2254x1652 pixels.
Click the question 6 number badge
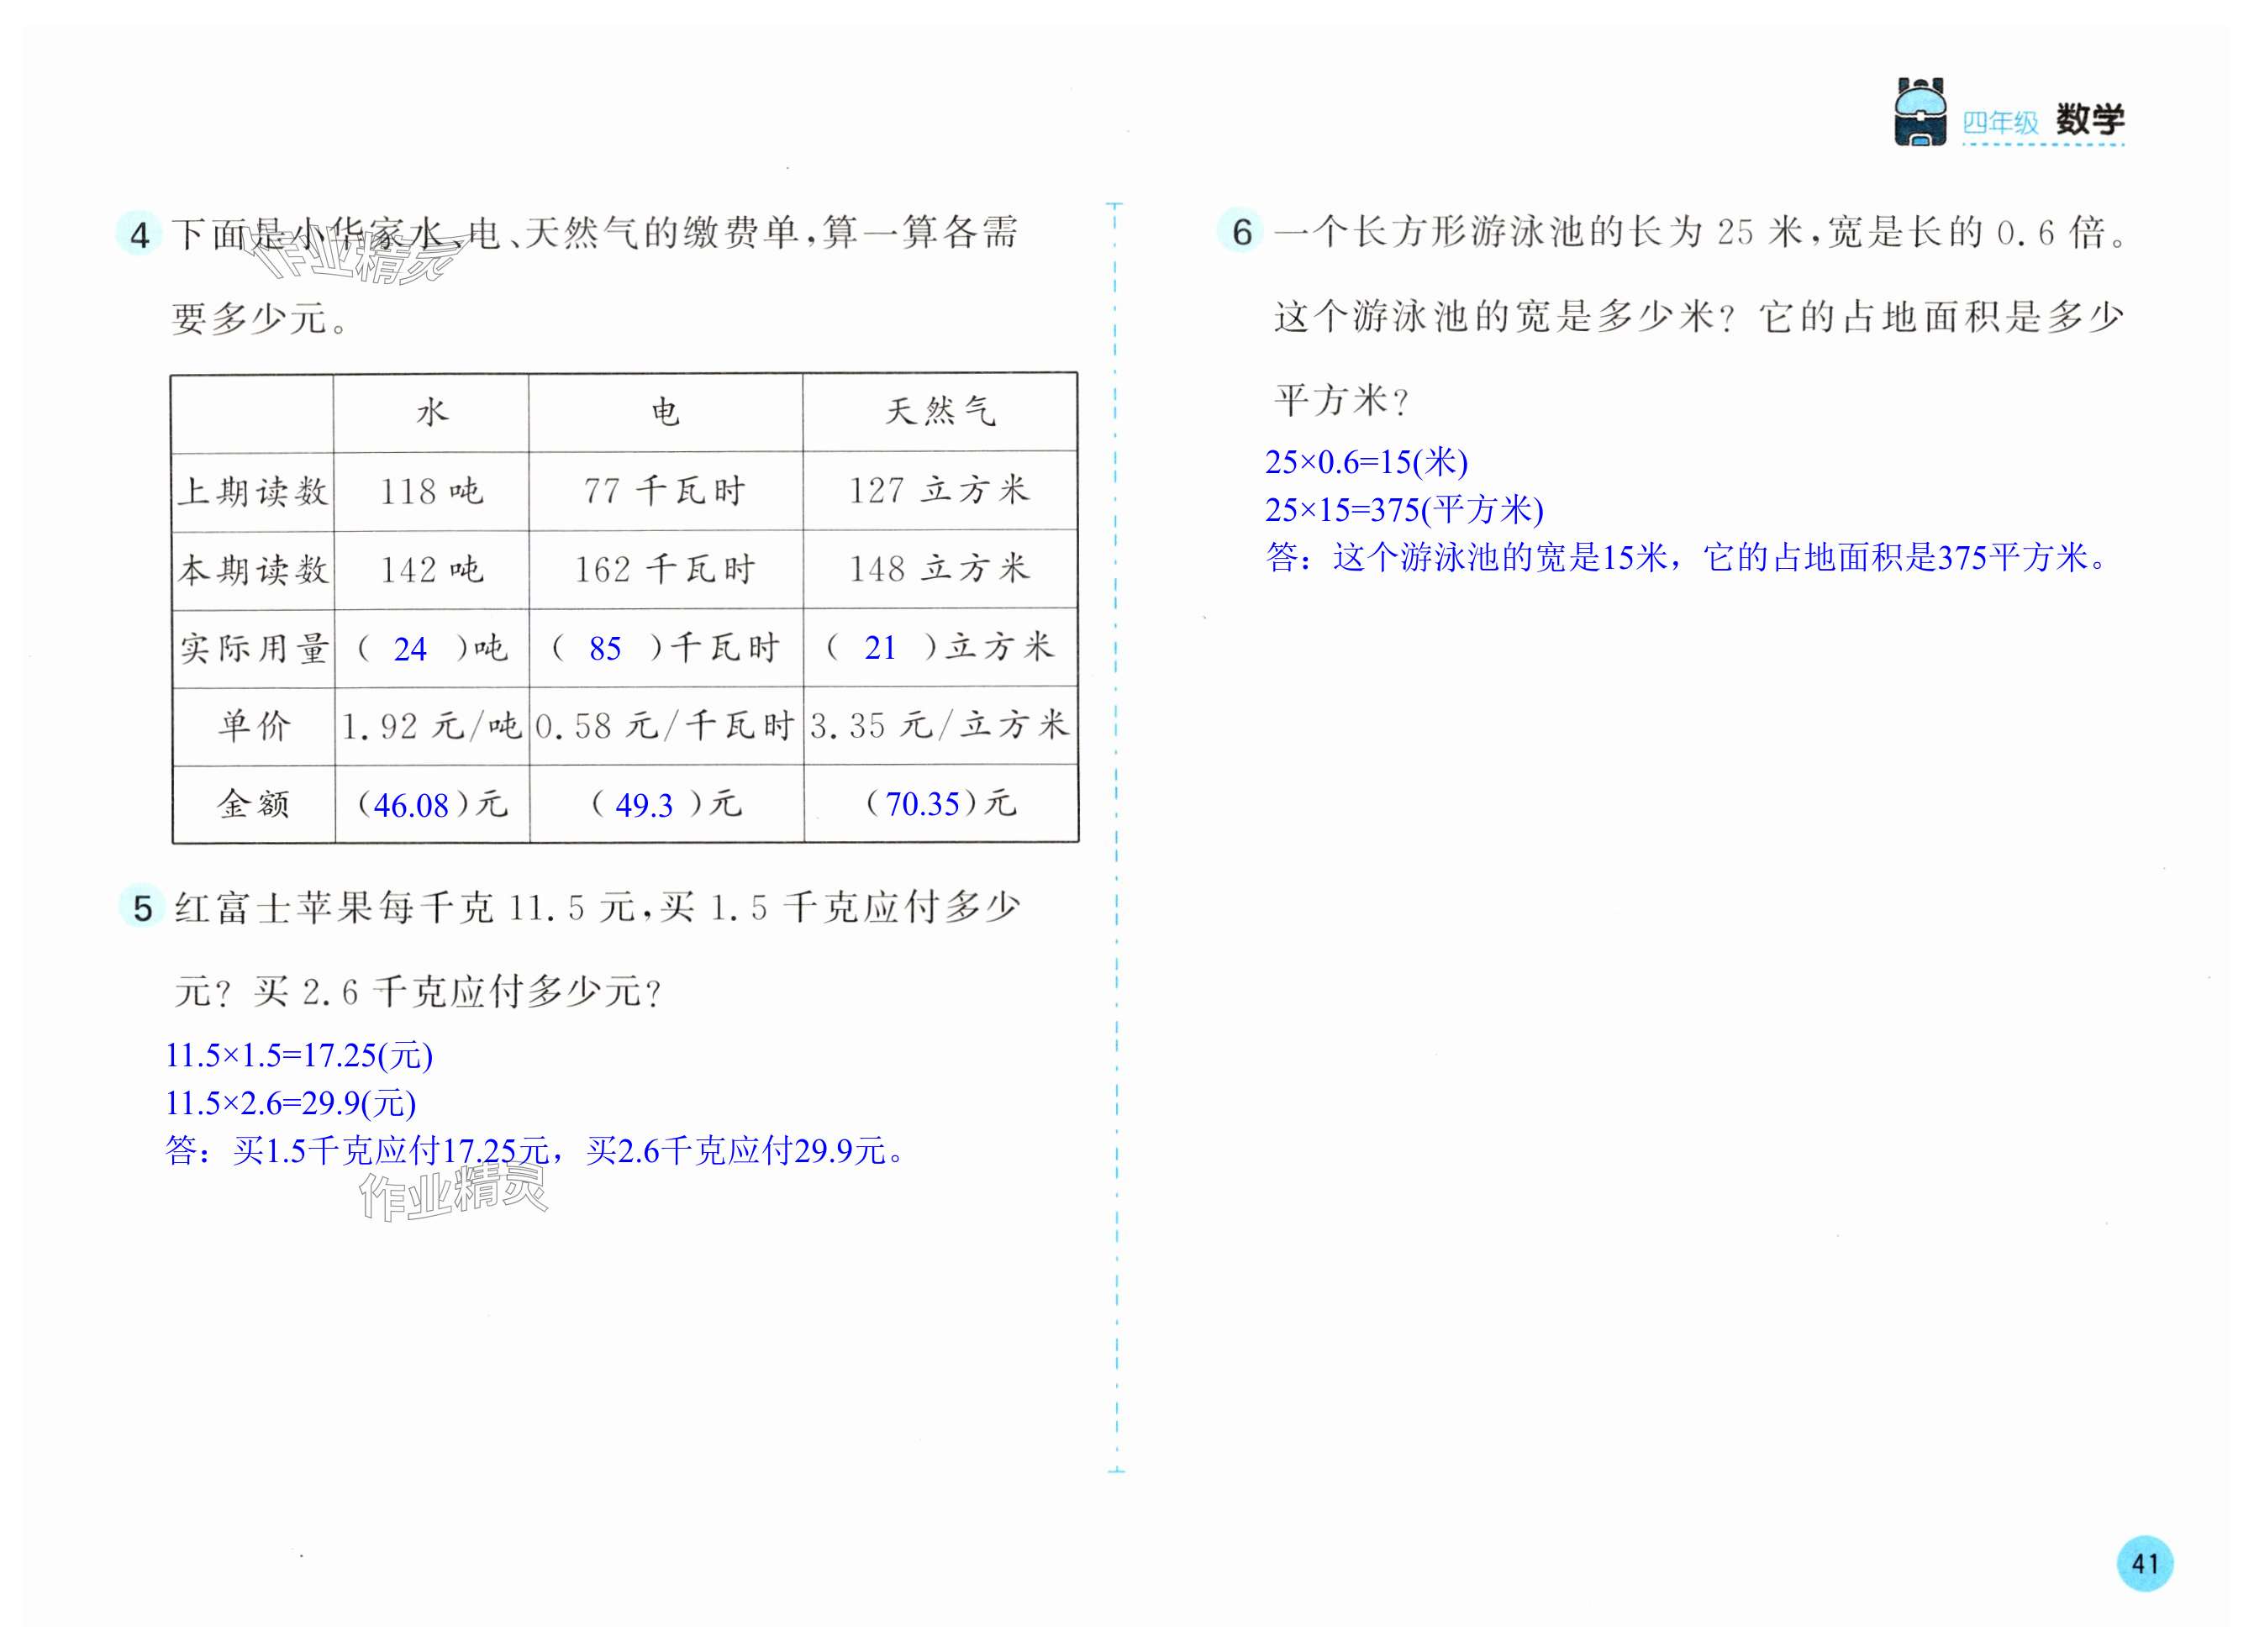click(1241, 232)
